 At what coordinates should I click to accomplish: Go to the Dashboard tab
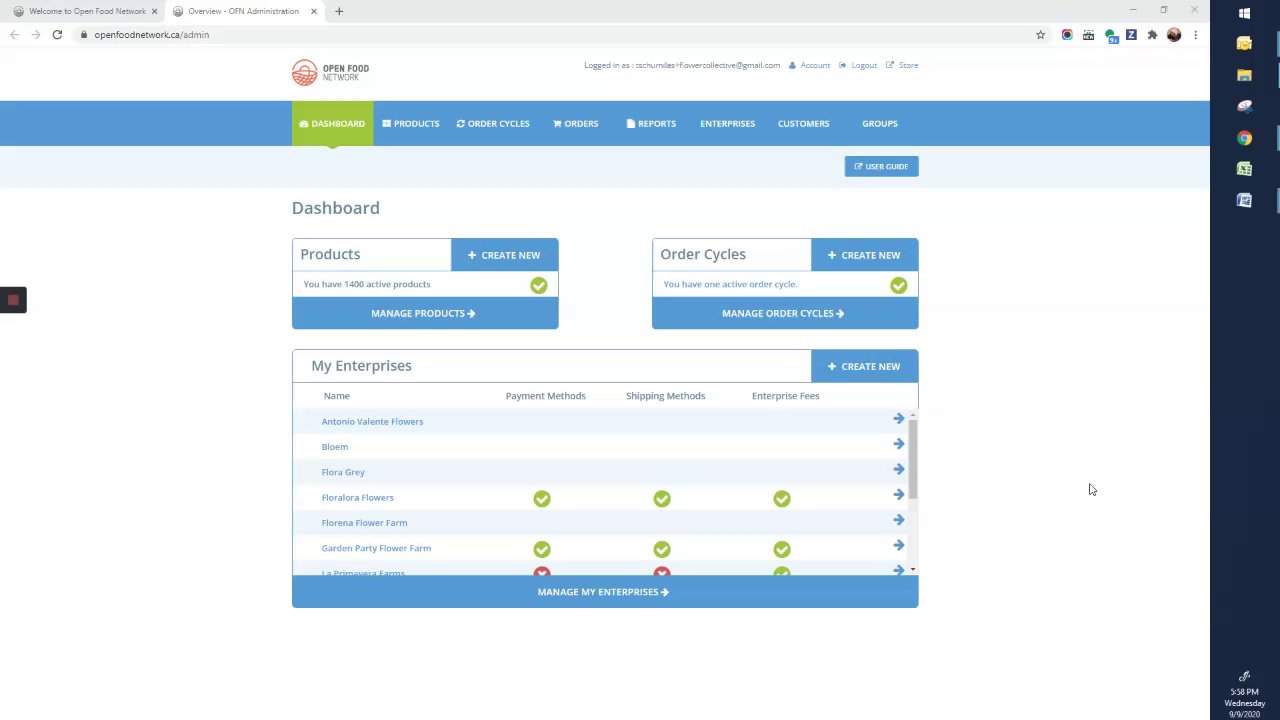pyautogui.click(x=332, y=123)
